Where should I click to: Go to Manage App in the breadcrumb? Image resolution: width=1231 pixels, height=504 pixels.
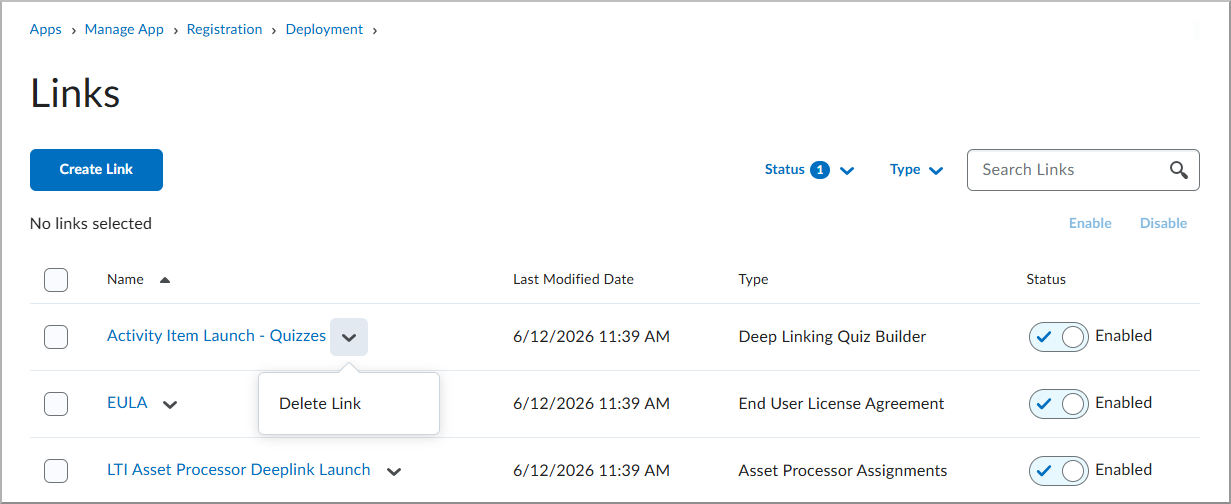(124, 29)
